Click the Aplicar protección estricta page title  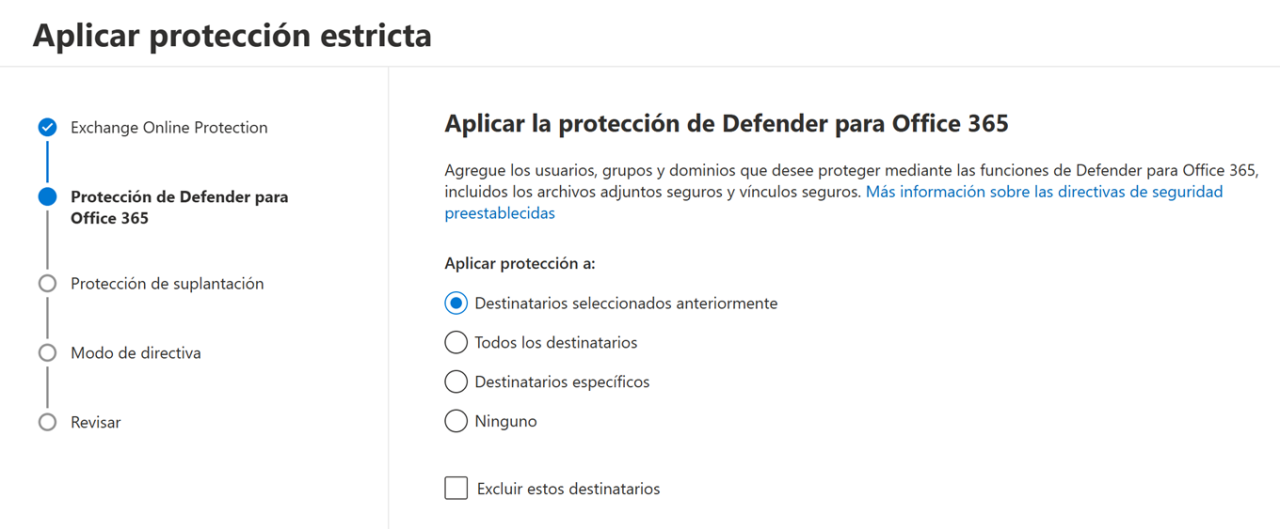pyautogui.click(x=232, y=36)
